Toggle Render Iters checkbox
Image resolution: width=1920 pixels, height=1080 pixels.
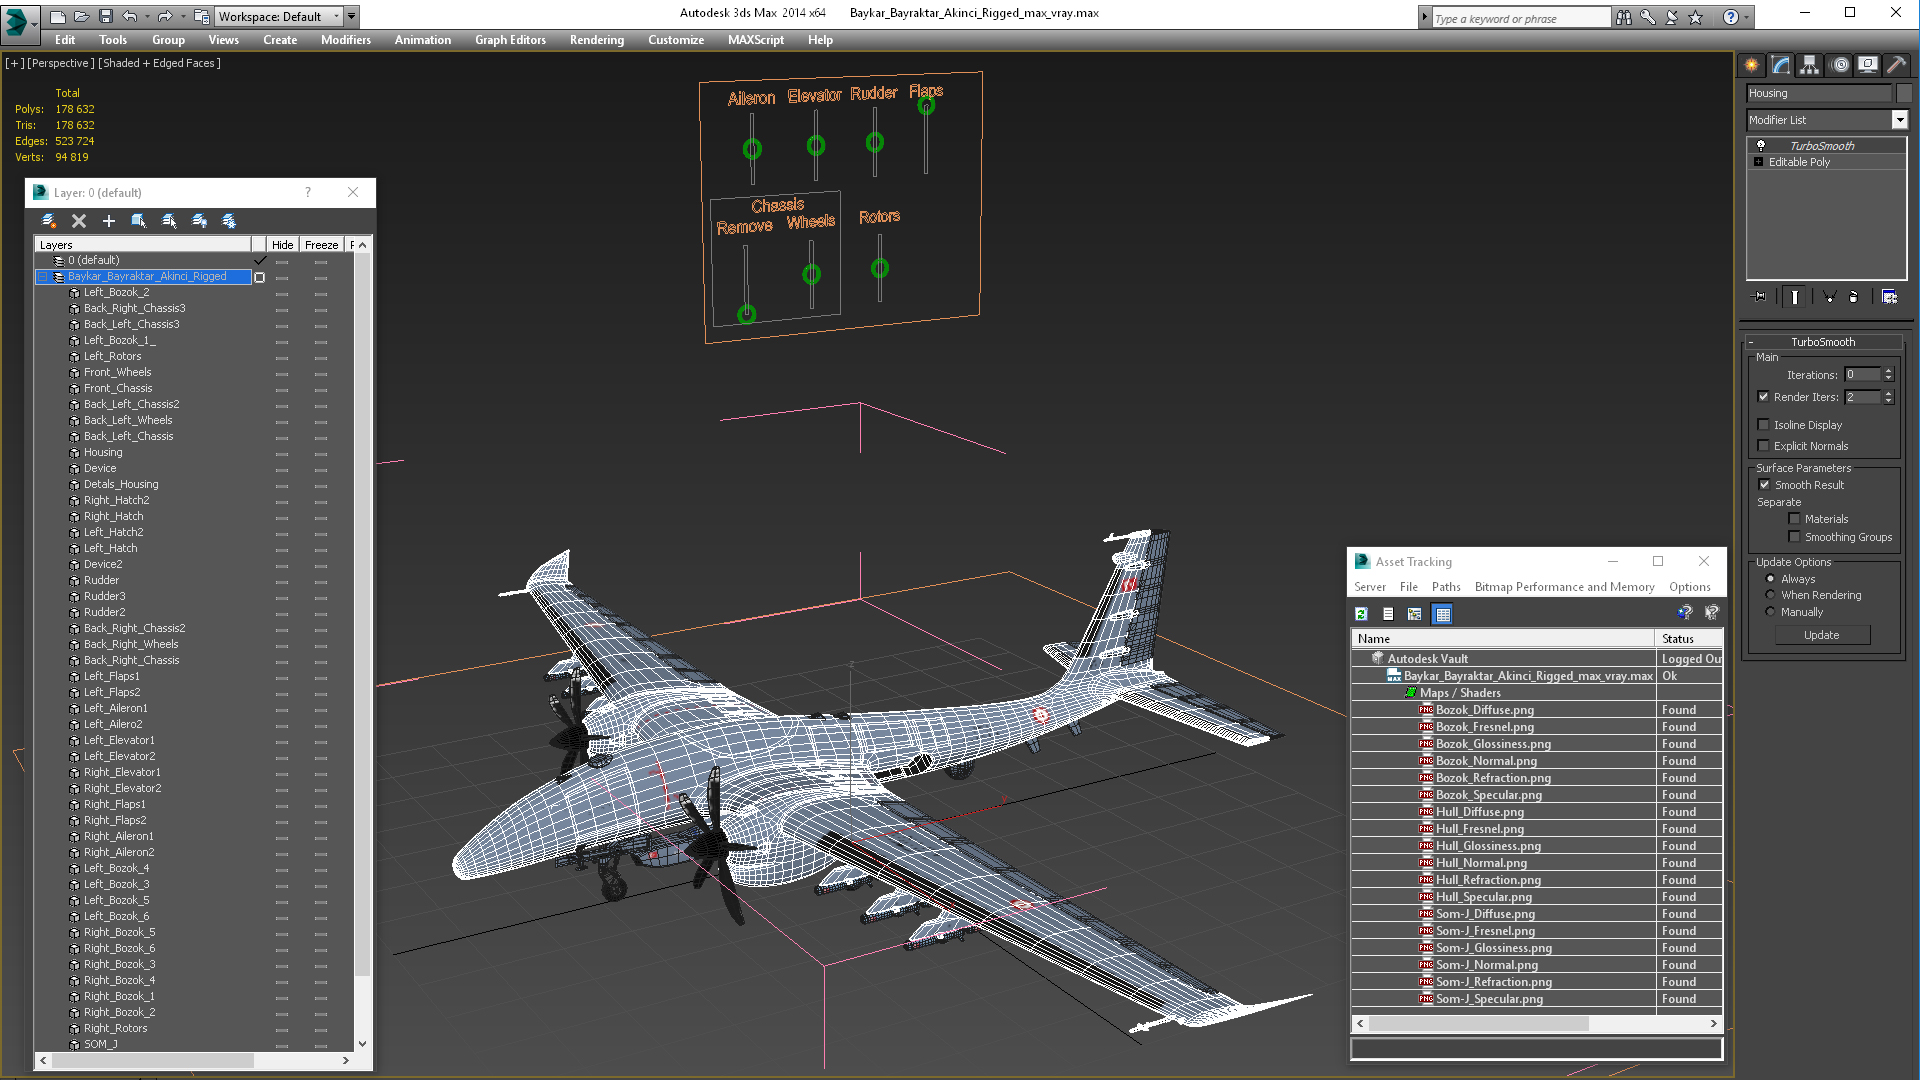[1764, 397]
